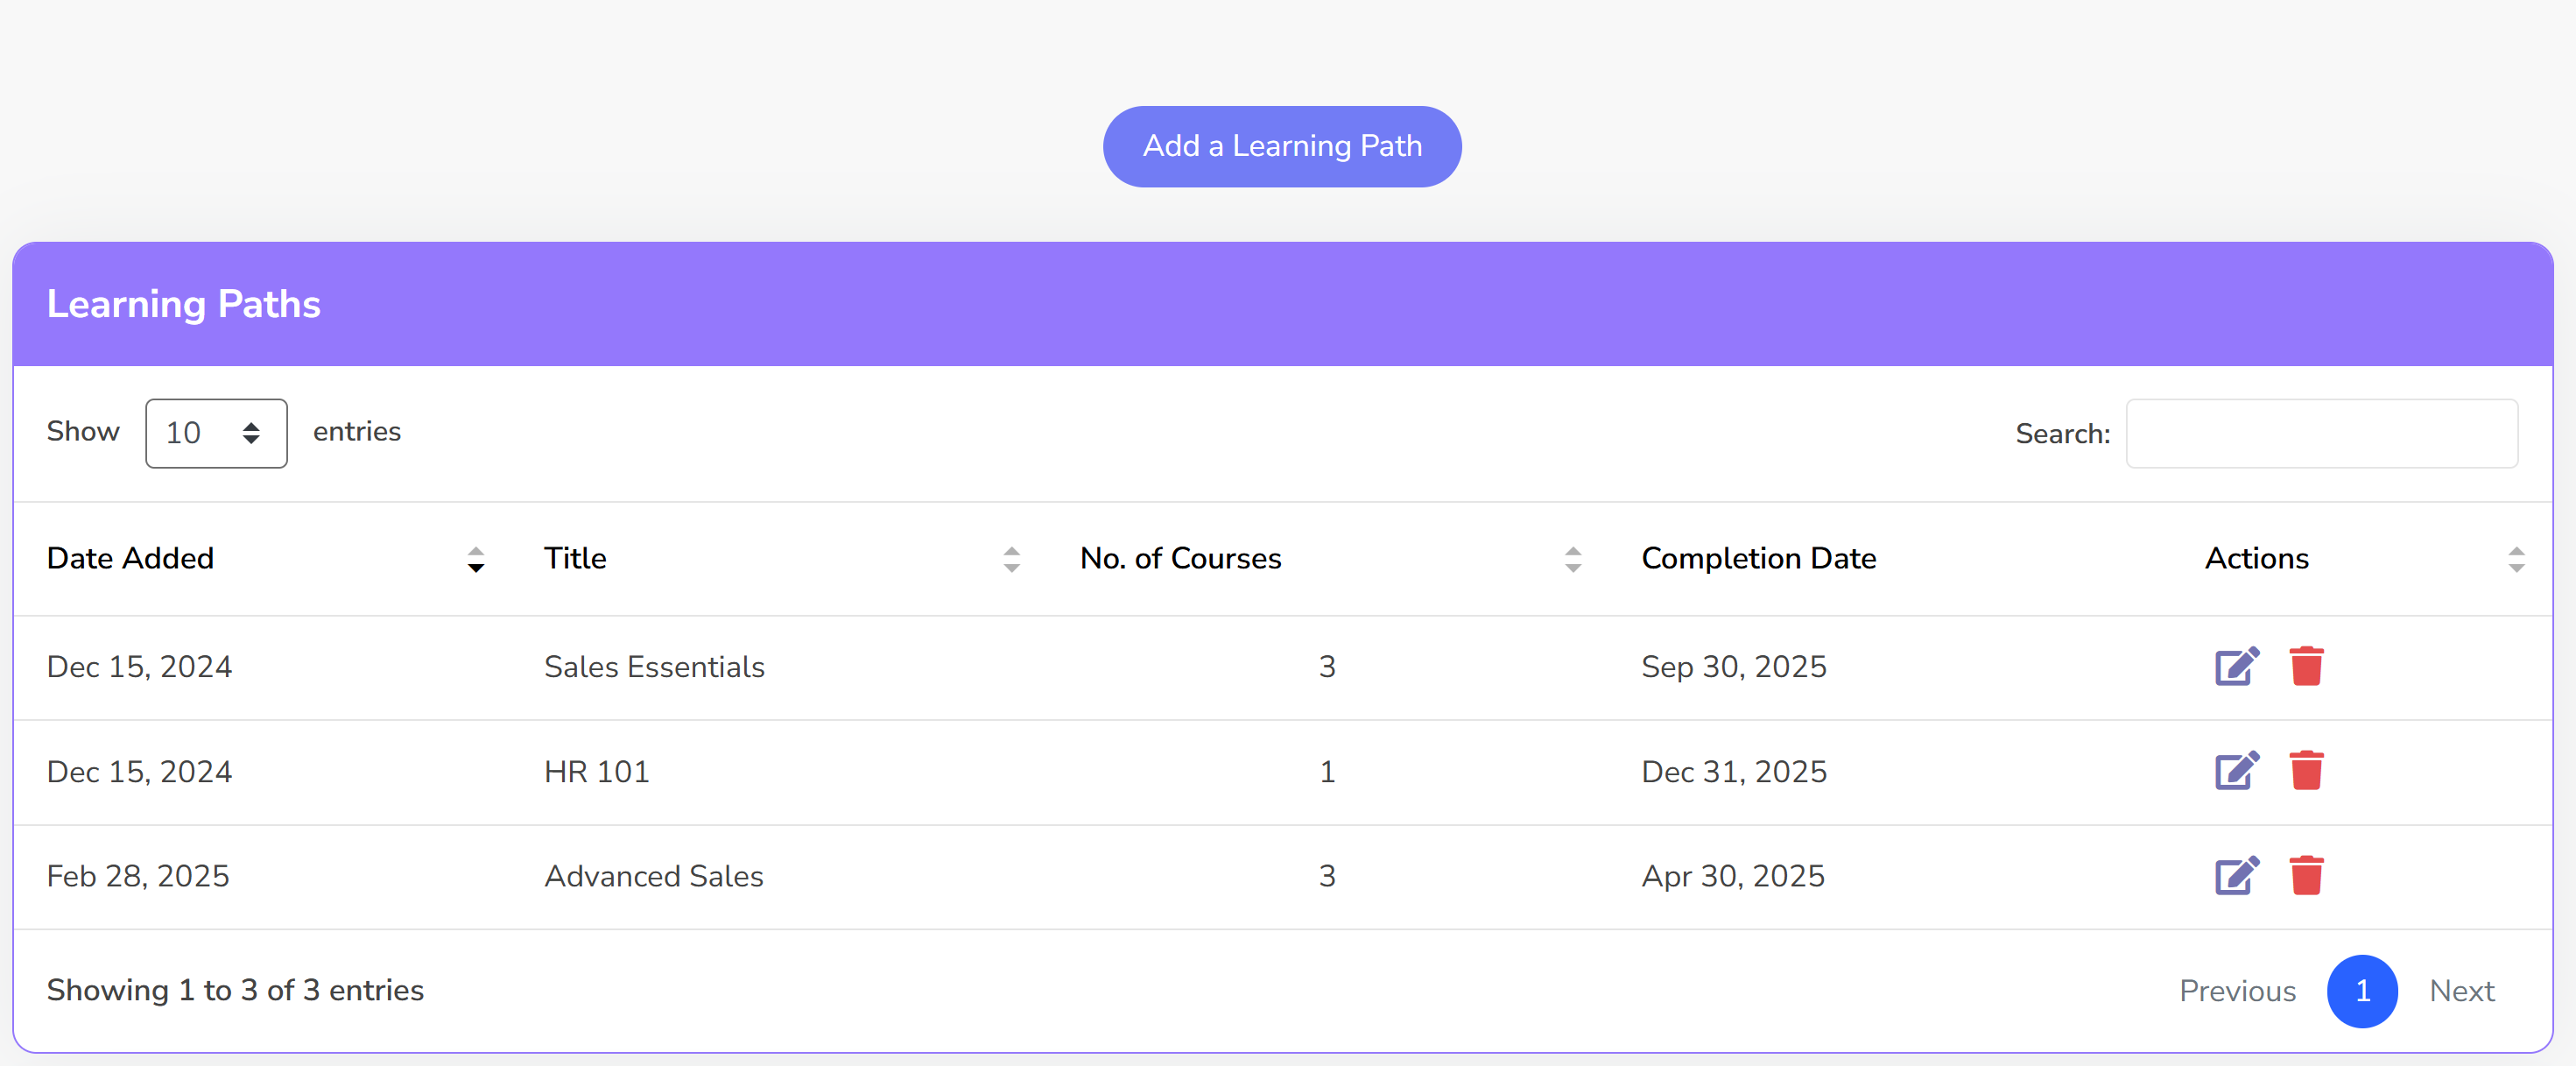Delete the Advanced Sales learning path
Image resolution: width=2576 pixels, height=1066 pixels.
pyautogui.click(x=2306, y=876)
